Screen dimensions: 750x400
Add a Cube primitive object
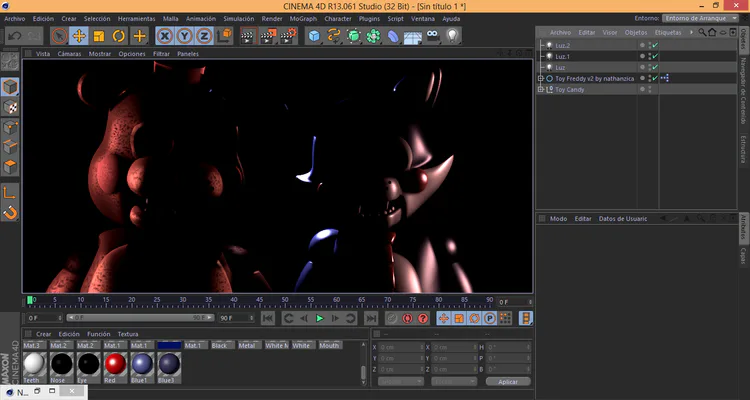[x=314, y=36]
